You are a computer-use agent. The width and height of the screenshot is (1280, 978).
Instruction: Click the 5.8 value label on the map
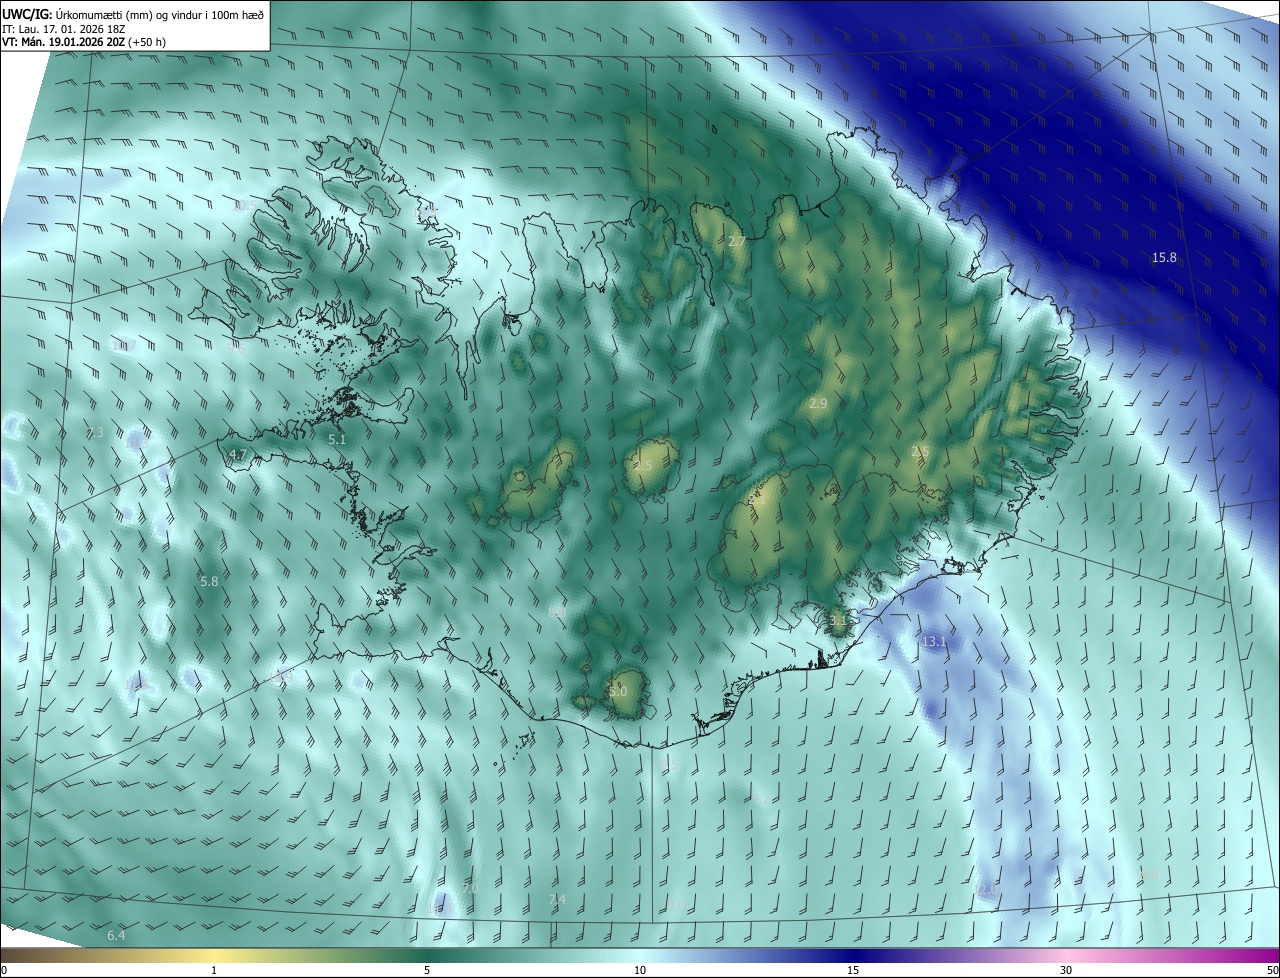(x=209, y=581)
